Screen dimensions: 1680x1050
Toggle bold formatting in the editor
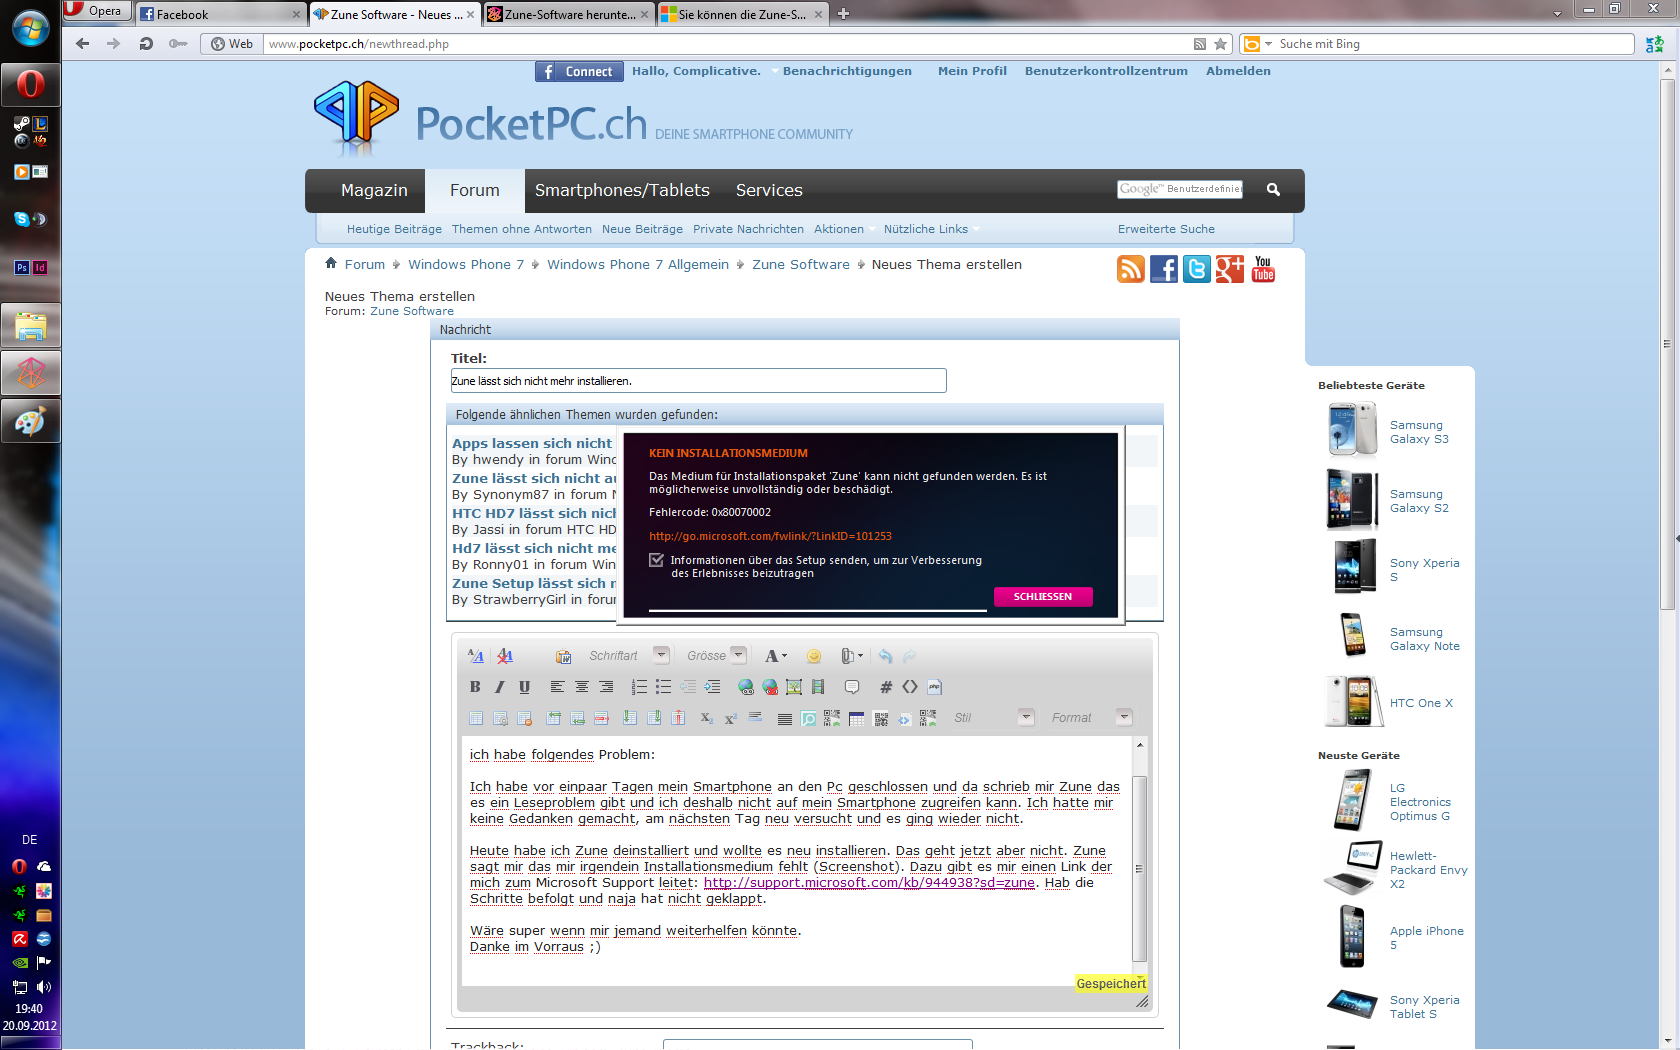coord(475,687)
